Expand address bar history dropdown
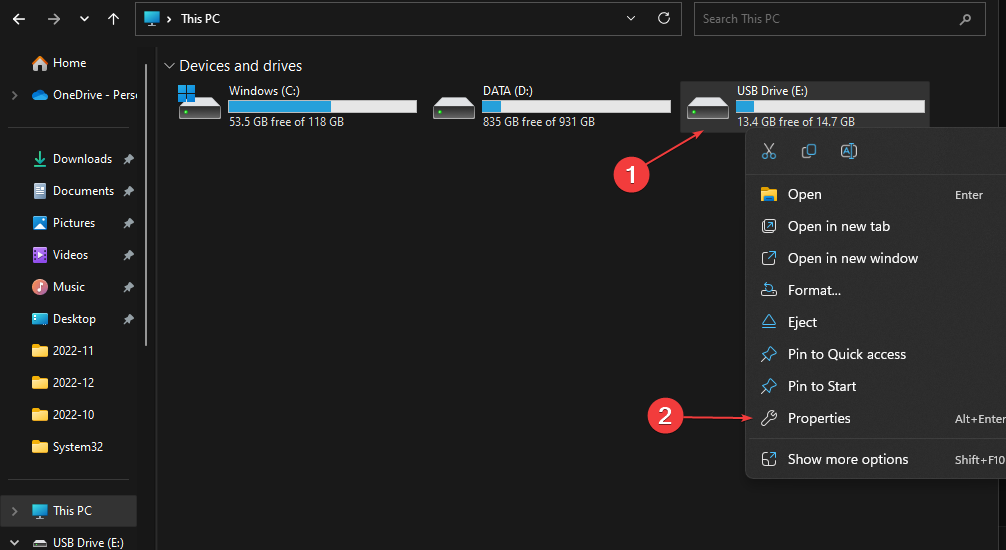The width and height of the screenshot is (1006, 550). [x=629, y=18]
